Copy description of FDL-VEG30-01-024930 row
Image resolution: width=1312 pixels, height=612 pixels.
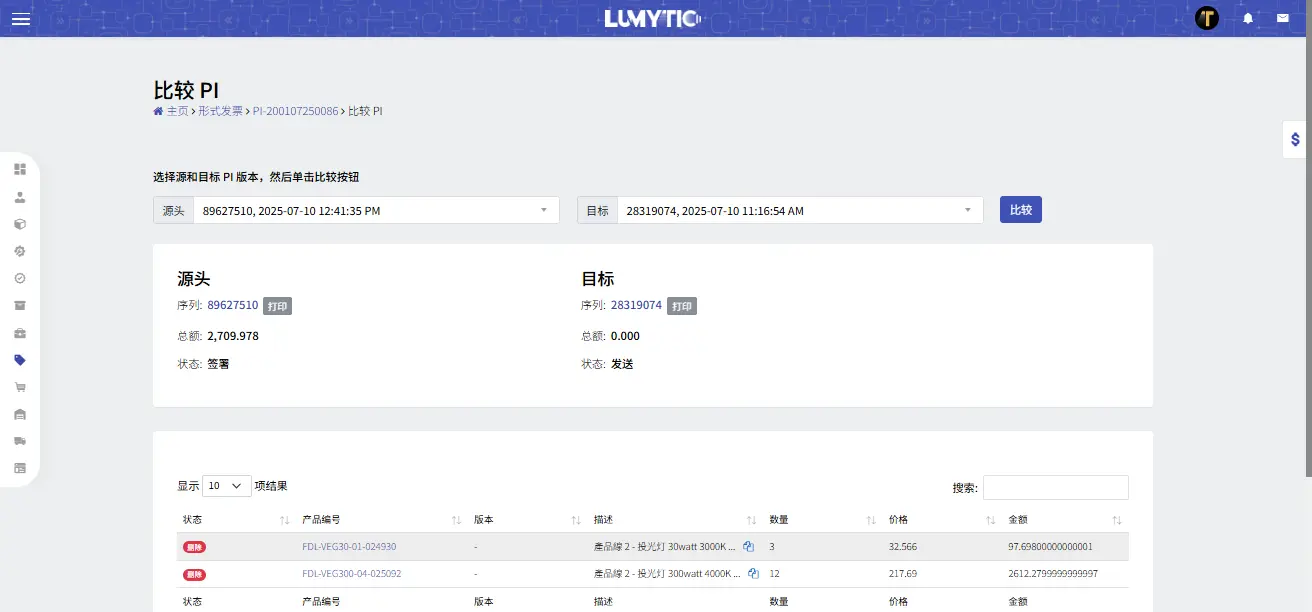coord(749,547)
